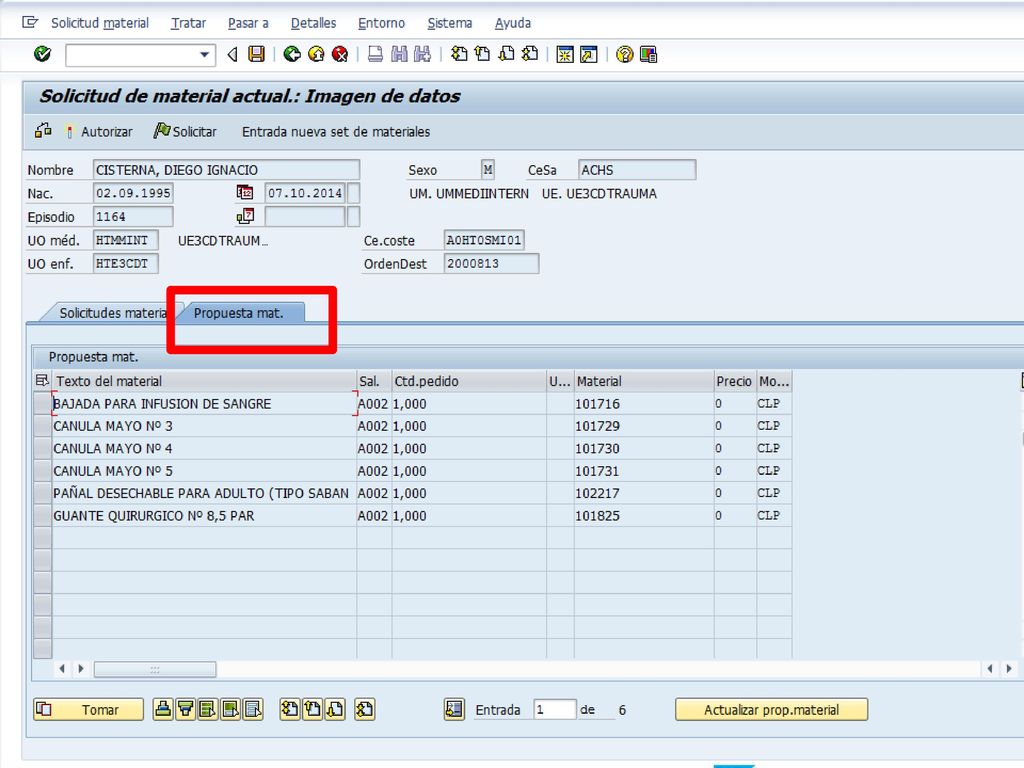
Task: Click the horizontal scrollbar thumb under the table
Action: tap(155, 669)
